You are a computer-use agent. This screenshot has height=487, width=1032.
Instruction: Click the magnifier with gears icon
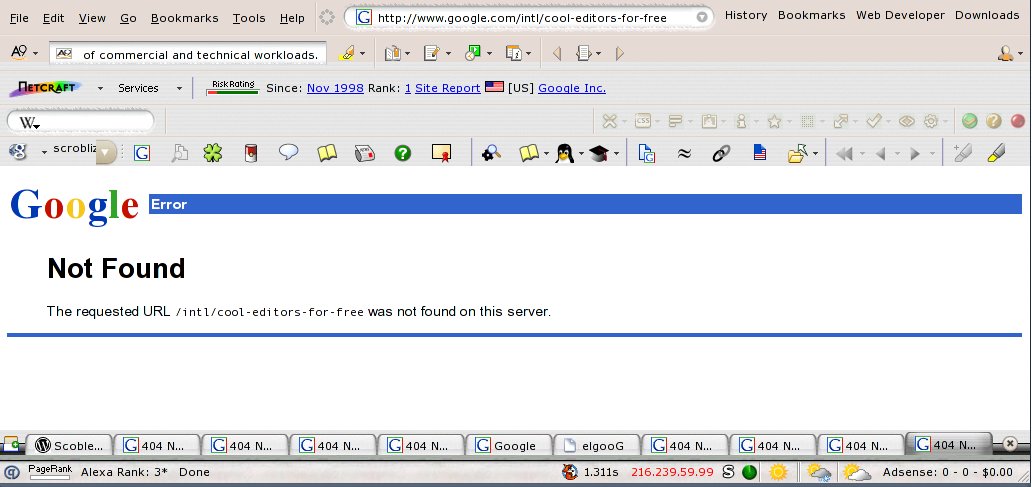pyautogui.click(x=491, y=153)
